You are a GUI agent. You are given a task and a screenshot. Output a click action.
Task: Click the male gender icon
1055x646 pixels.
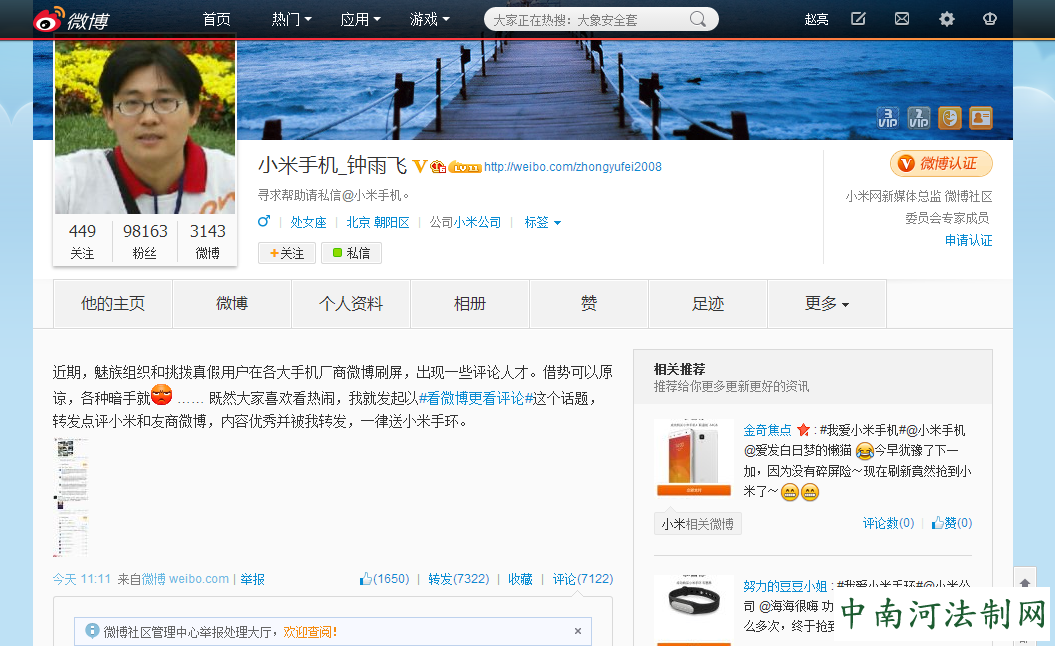coord(264,221)
